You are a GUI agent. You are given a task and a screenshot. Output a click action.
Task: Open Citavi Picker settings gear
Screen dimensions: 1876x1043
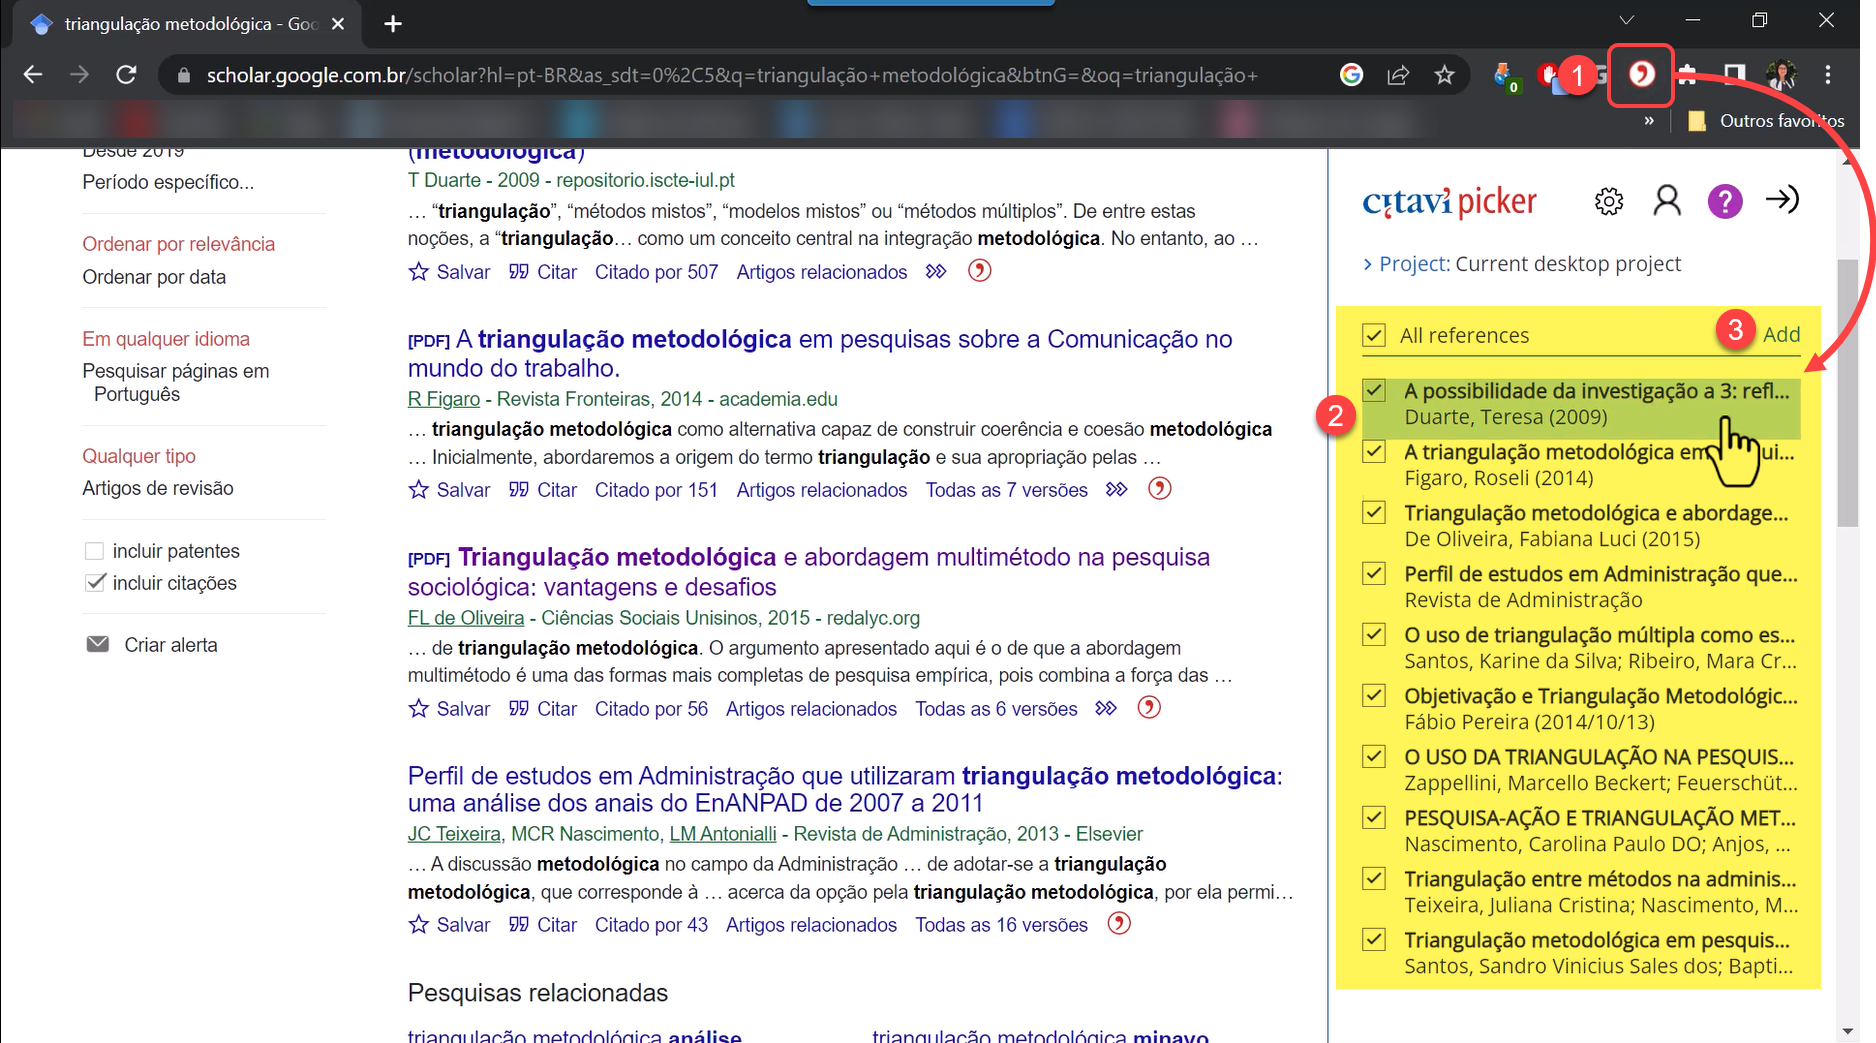(x=1609, y=201)
